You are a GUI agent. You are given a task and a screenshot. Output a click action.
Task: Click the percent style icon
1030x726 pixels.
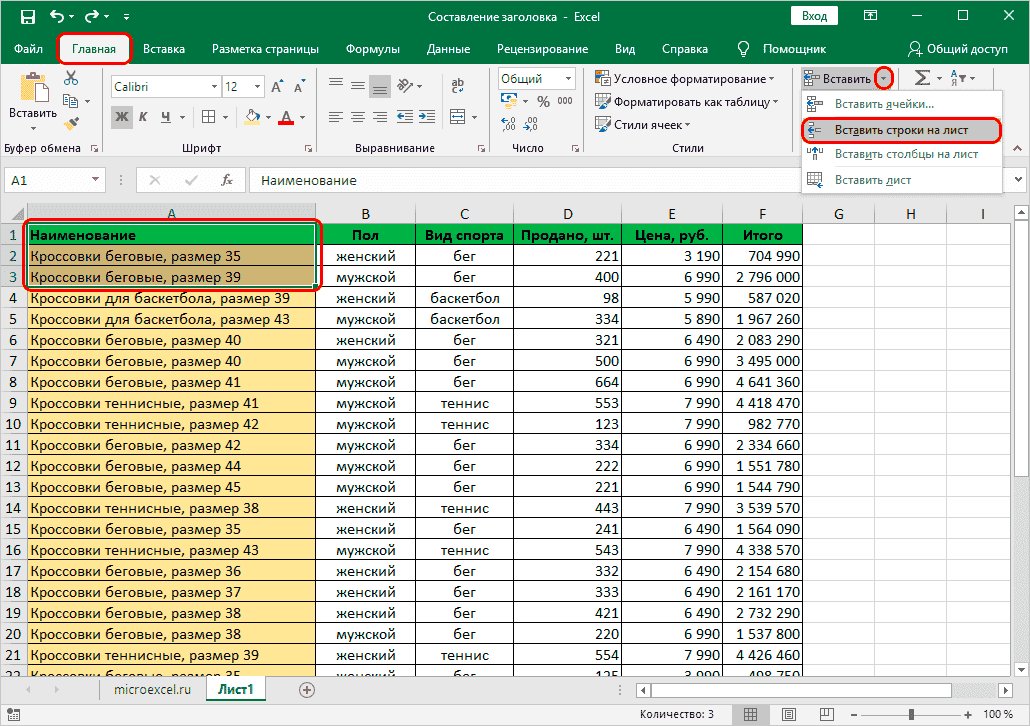(543, 101)
